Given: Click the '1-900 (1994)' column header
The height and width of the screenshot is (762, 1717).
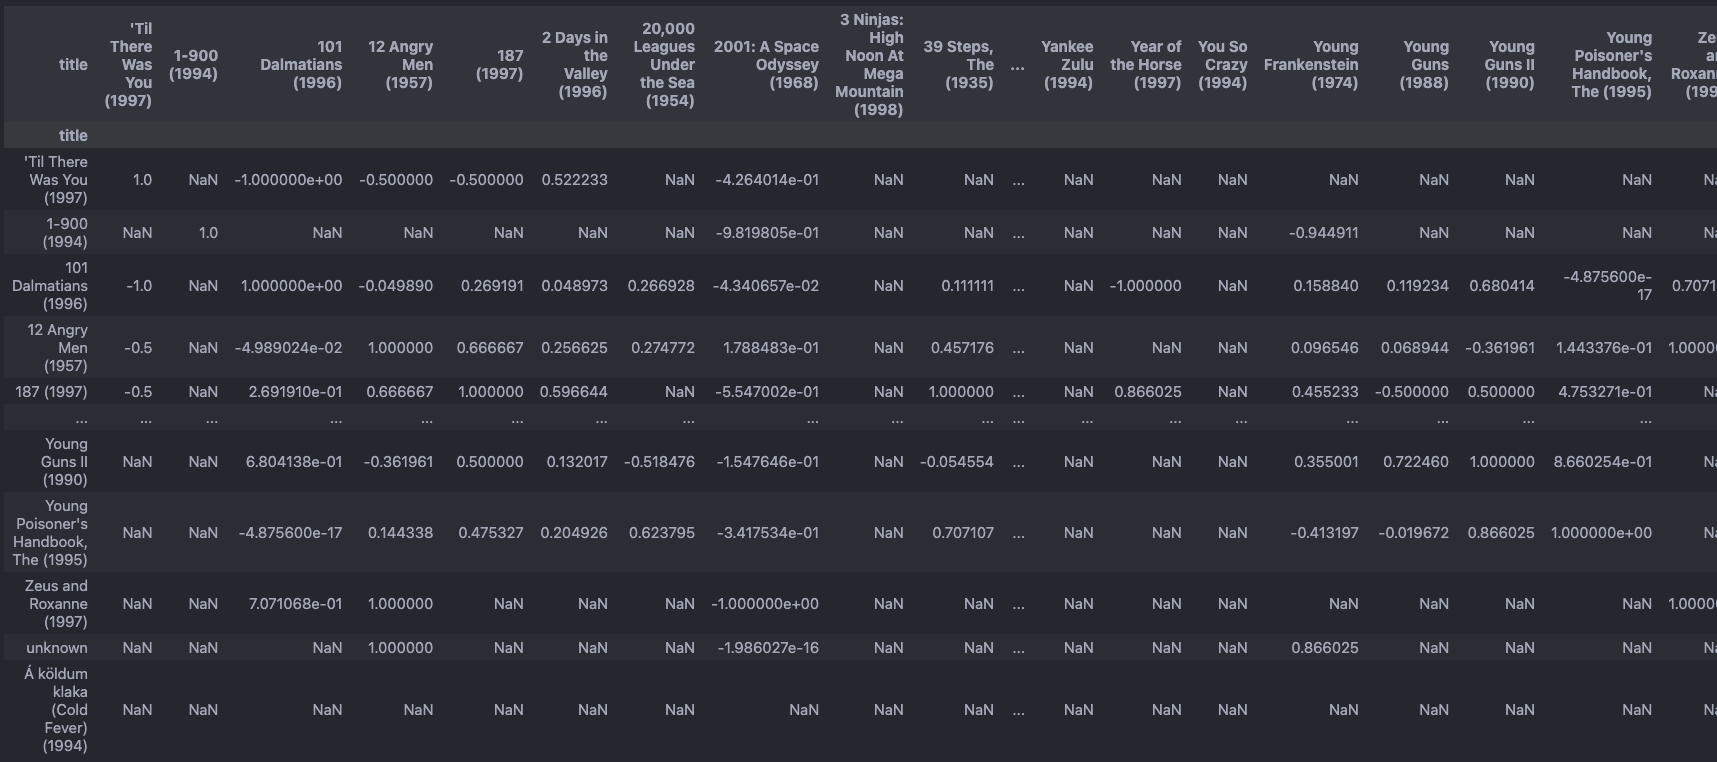Looking at the screenshot, I should 193,65.
